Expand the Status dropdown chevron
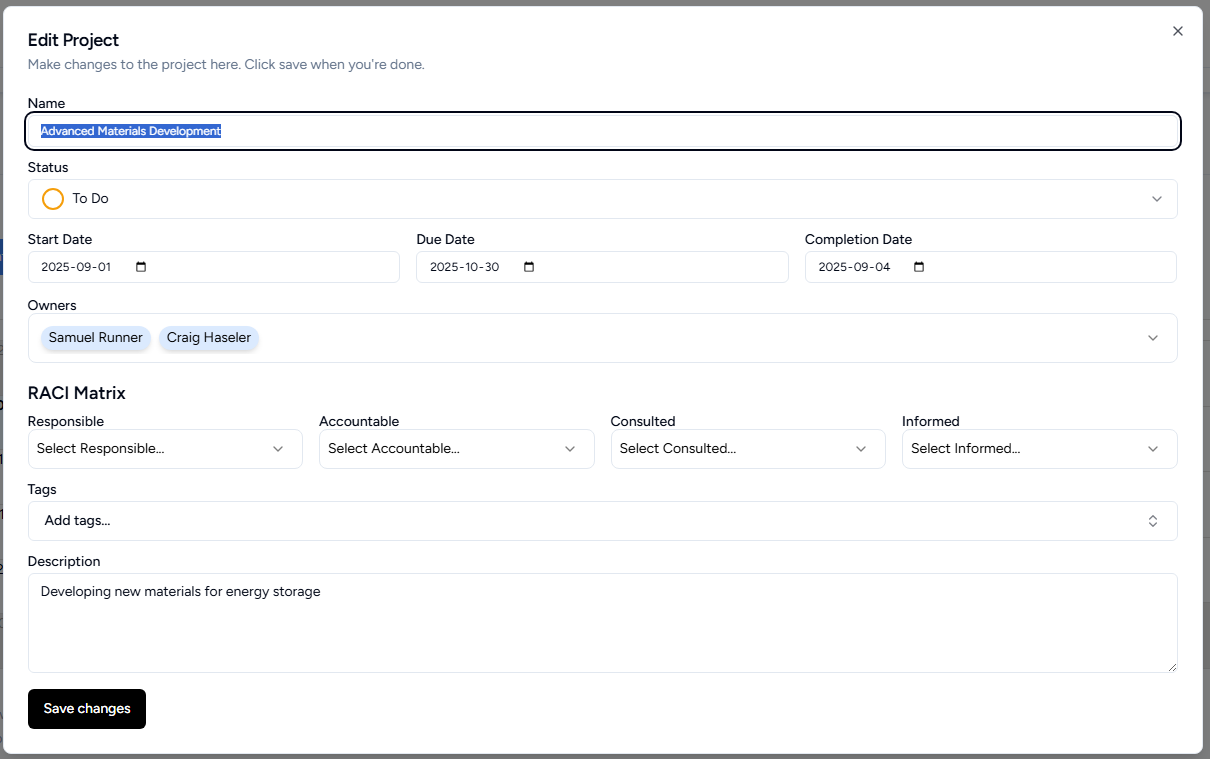Viewport: 1210px width, 759px height. click(1156, 199)
